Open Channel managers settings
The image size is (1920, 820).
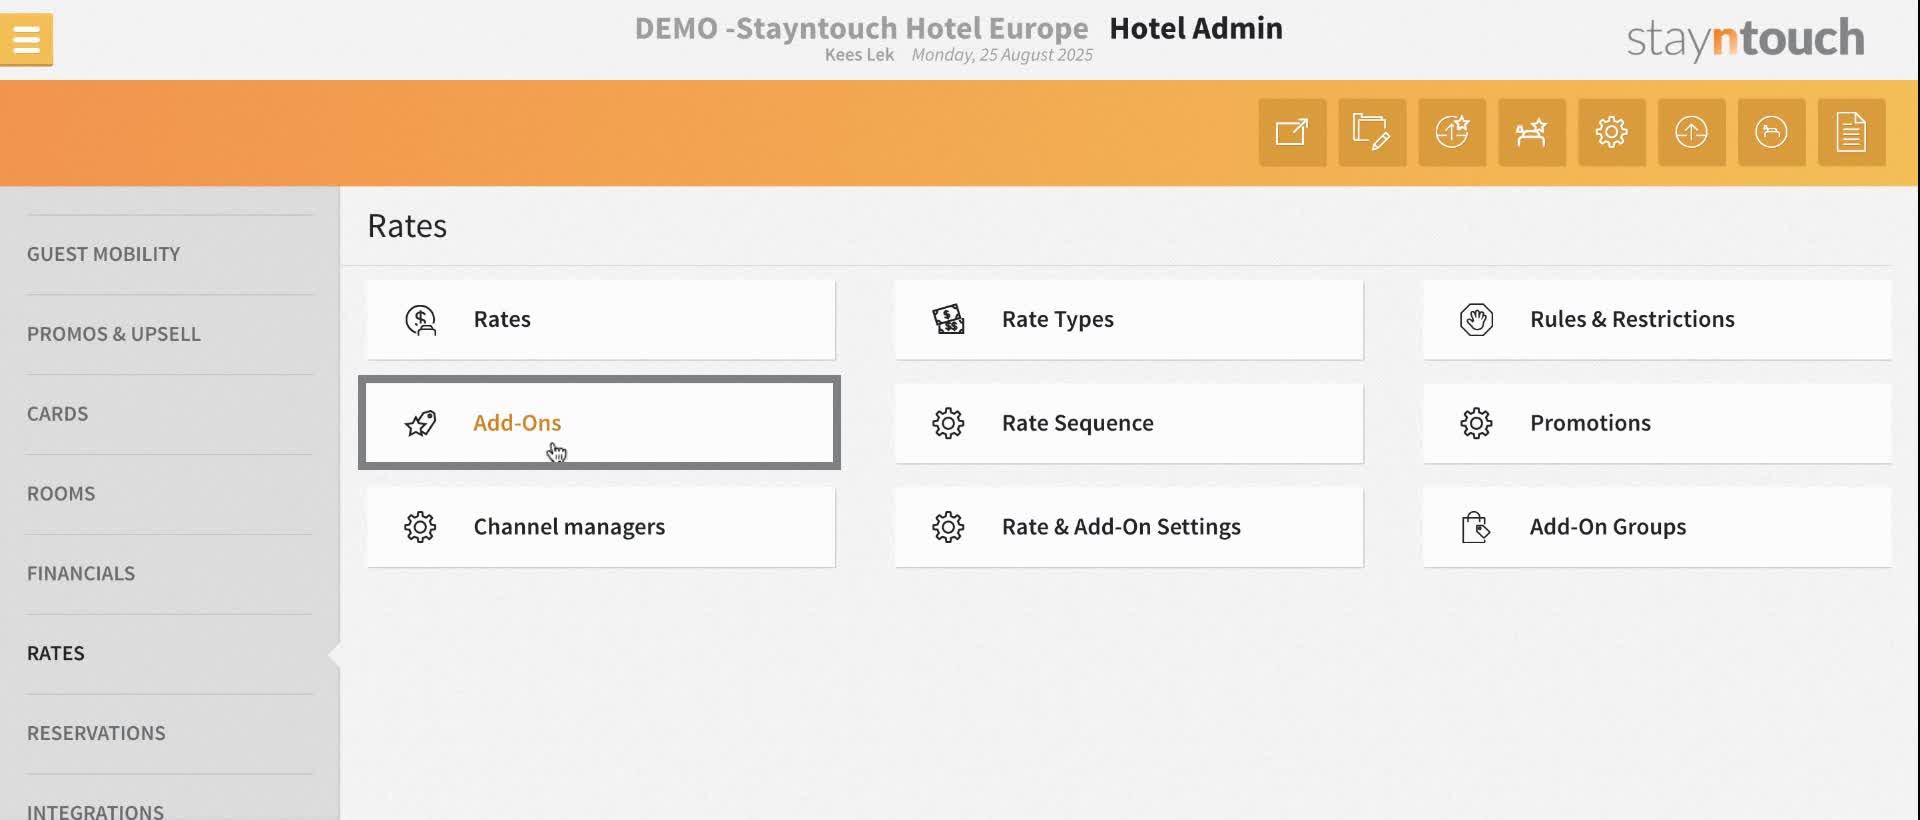click(x=601, y=527)
